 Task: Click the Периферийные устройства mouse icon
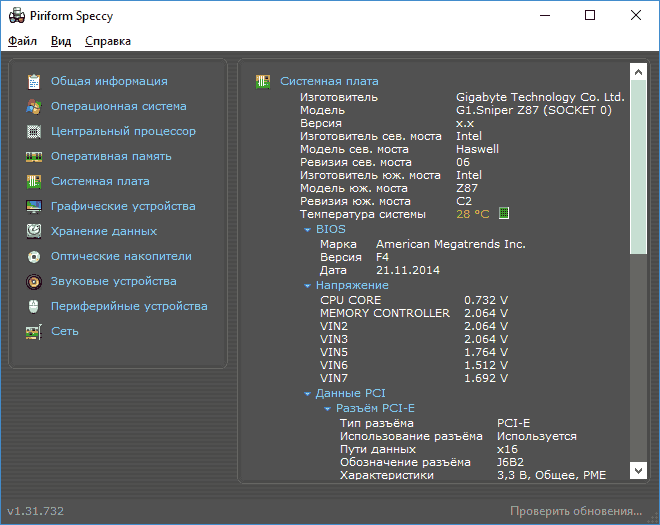pos(34,306)
